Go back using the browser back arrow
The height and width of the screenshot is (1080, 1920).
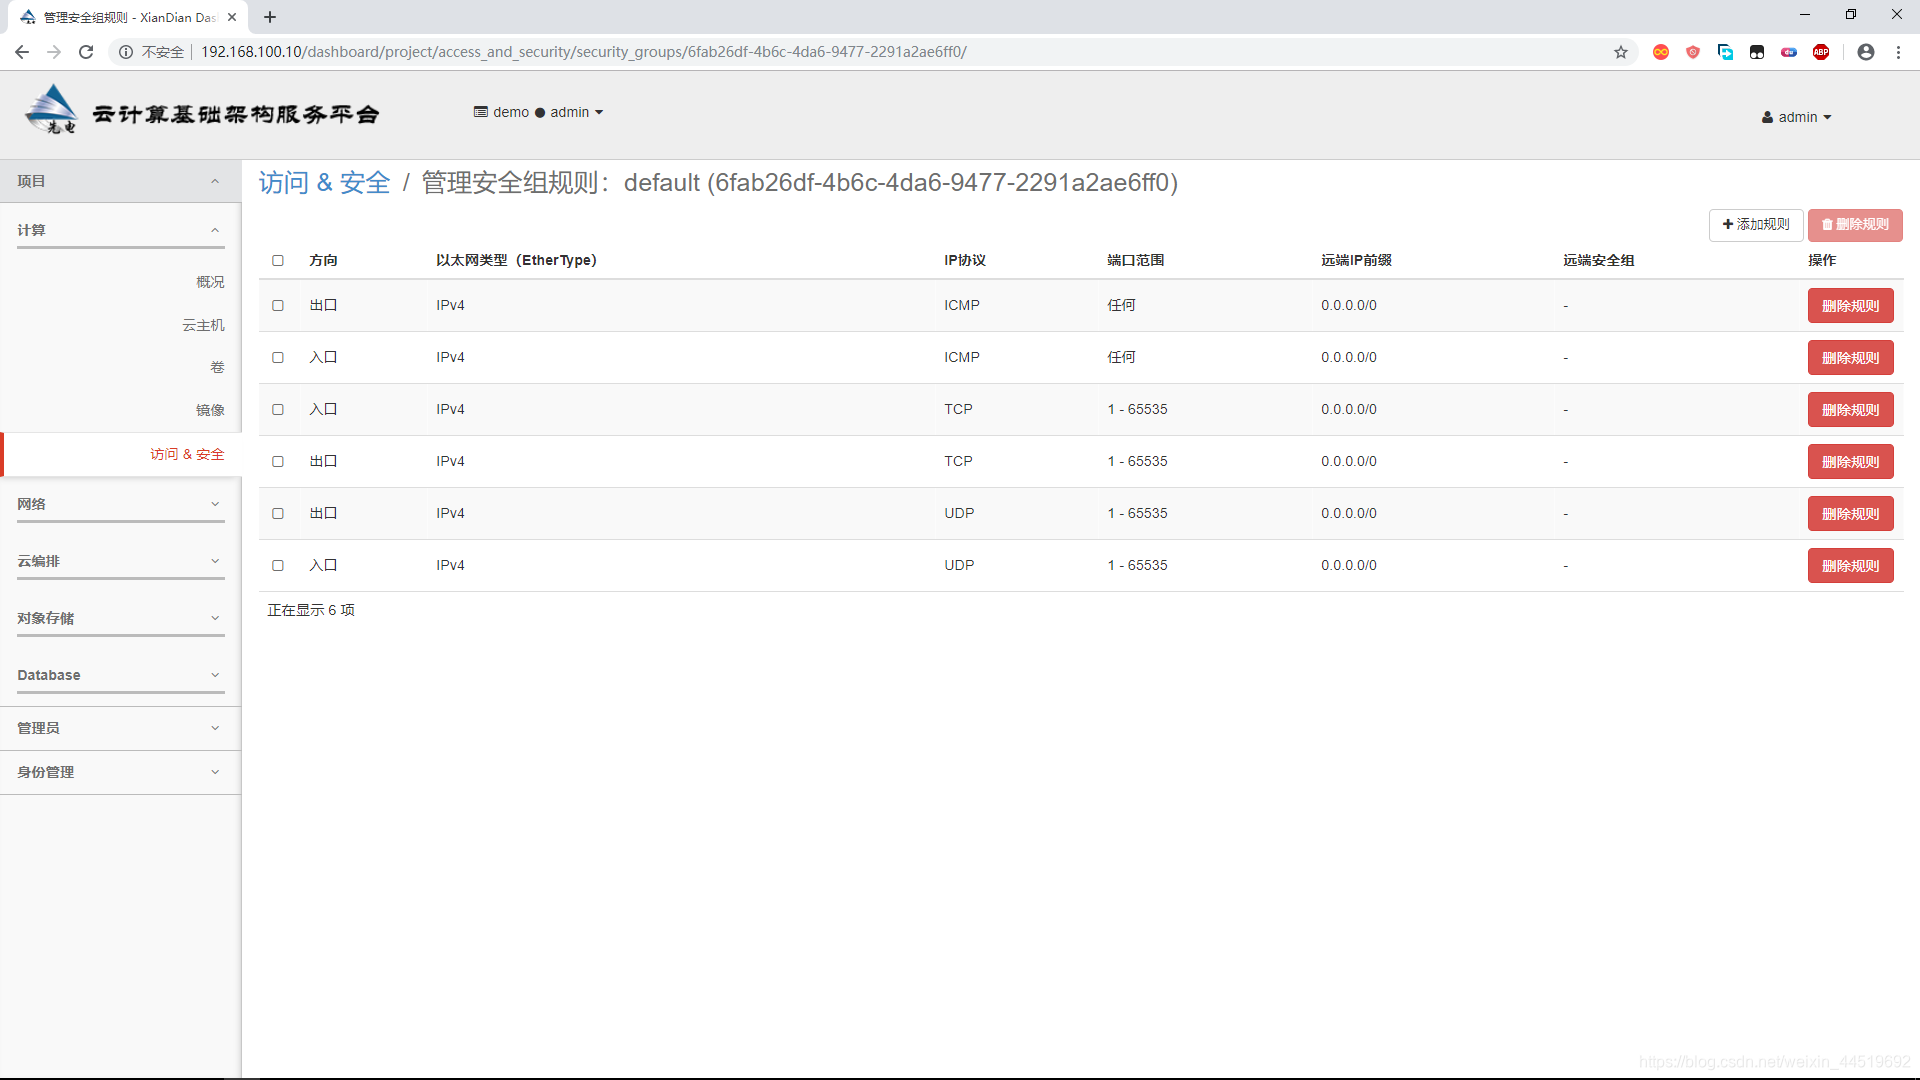click(22, 52)
